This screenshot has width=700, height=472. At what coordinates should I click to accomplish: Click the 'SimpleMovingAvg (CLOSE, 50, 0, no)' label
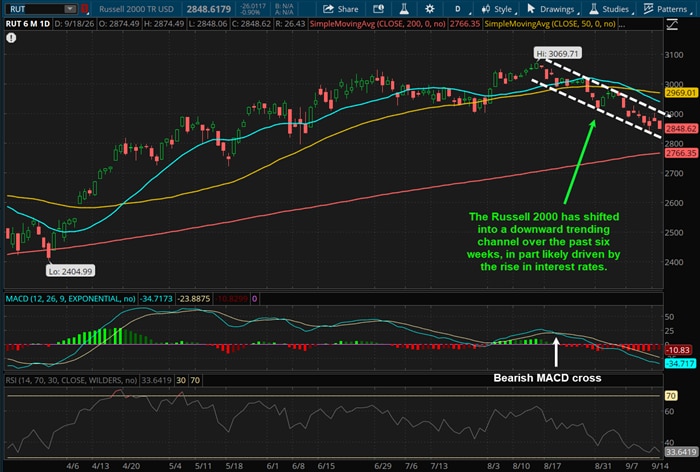click(550, 24)
